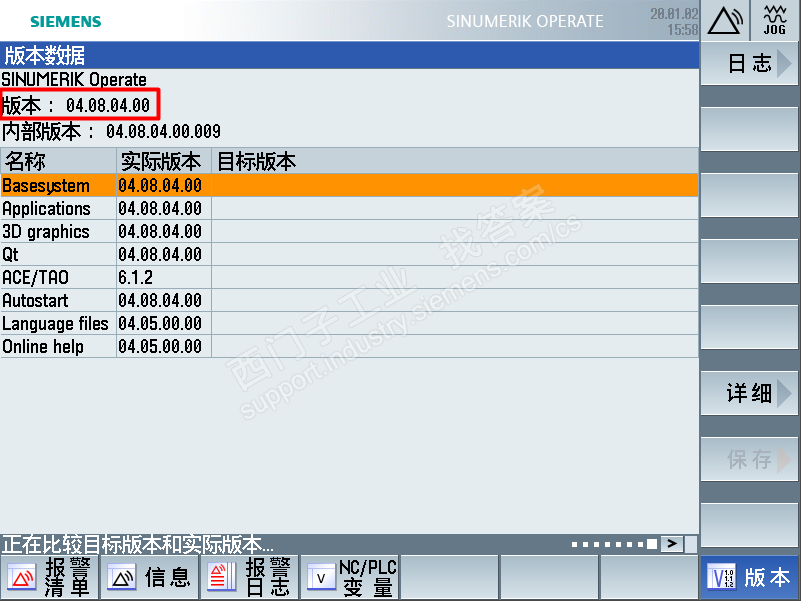Image resolution: width=801 pixels, height=601 pixels.
Task: Open the alarm bell icon at top right
Action: [724, 21]
